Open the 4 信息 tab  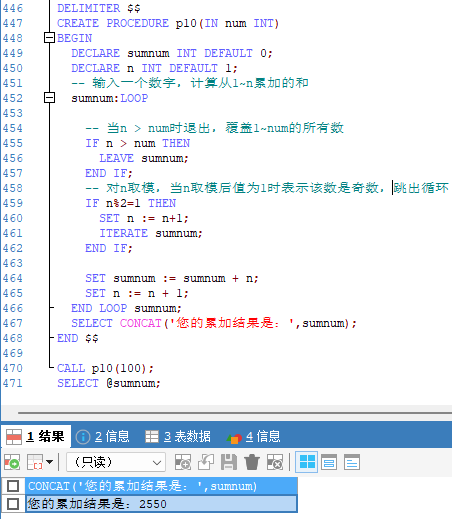[253, 436]
